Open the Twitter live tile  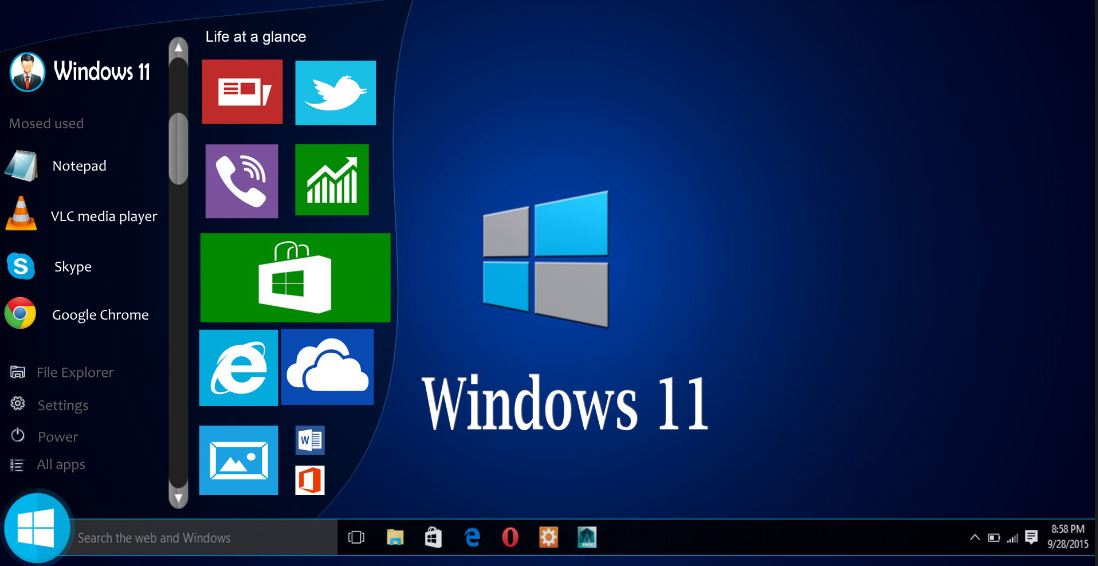click(x=335, y=92)
